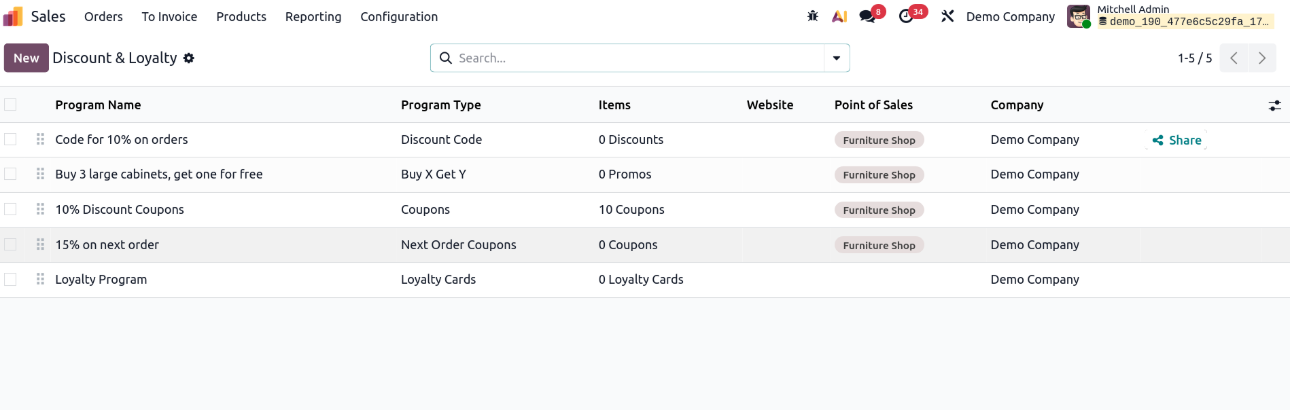
Task: Click the wrench tools icon
Action: (x=948, y=17)
